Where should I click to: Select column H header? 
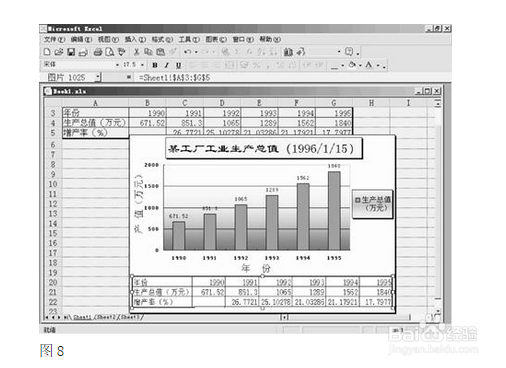[x=371, y=103]
